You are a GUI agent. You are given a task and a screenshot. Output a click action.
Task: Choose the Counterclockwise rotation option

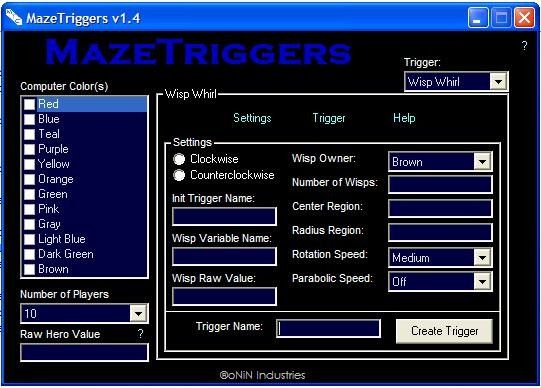pyautogui.click(x=179, y=175)
